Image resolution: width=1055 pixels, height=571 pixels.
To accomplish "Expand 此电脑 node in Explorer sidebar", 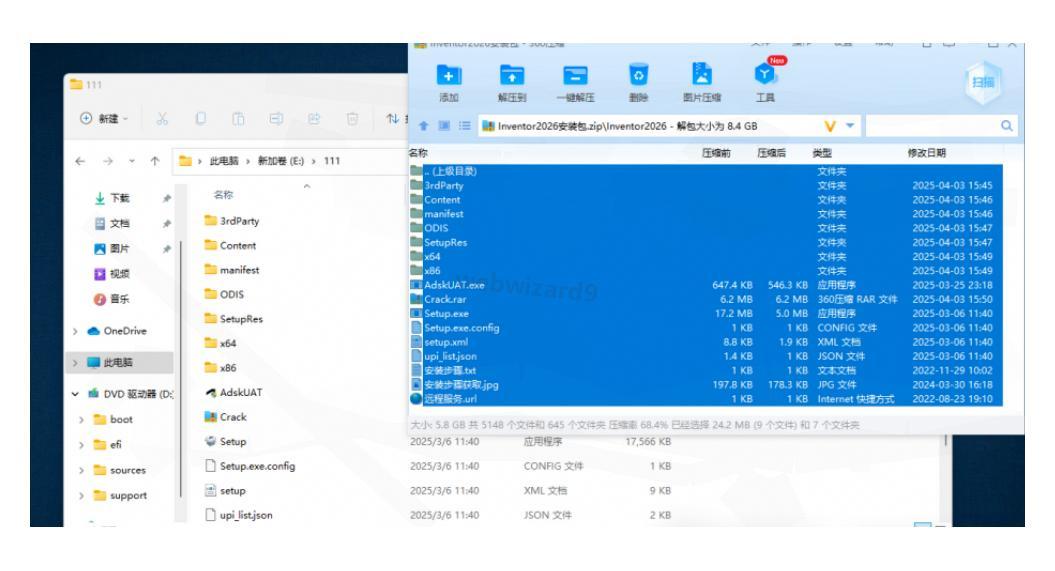I will click(x=75, y=363).
